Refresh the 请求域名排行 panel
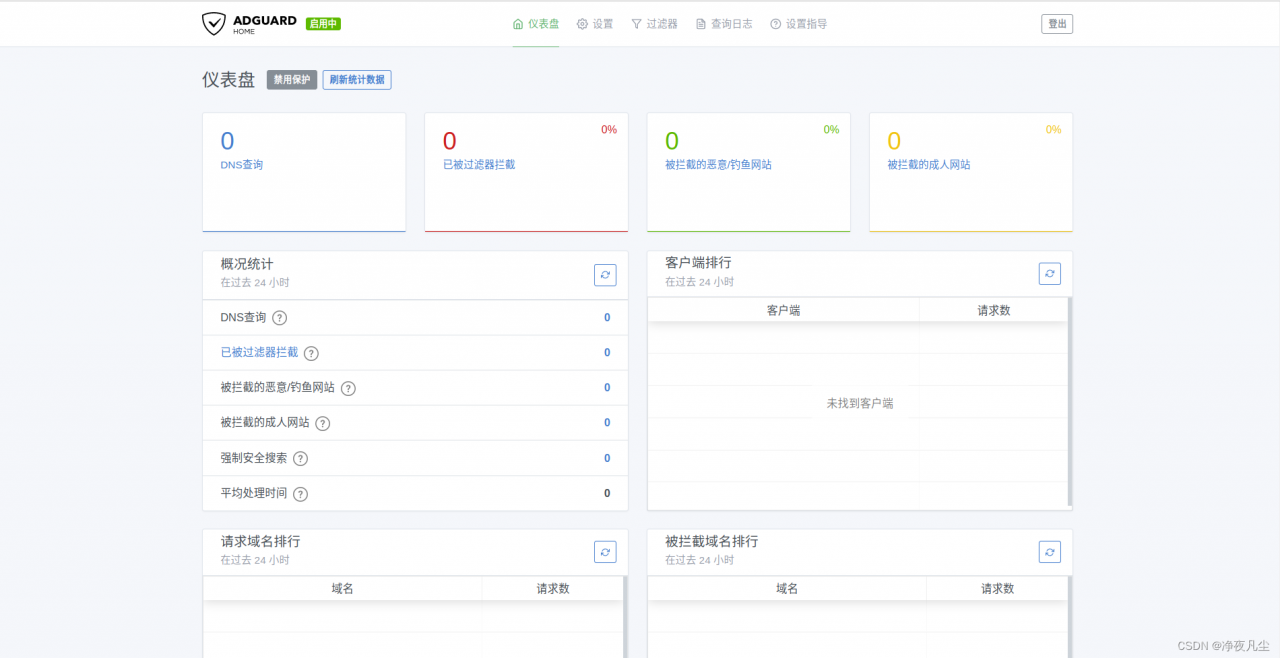The image size is (1280, 658). [x=605, y=552]
